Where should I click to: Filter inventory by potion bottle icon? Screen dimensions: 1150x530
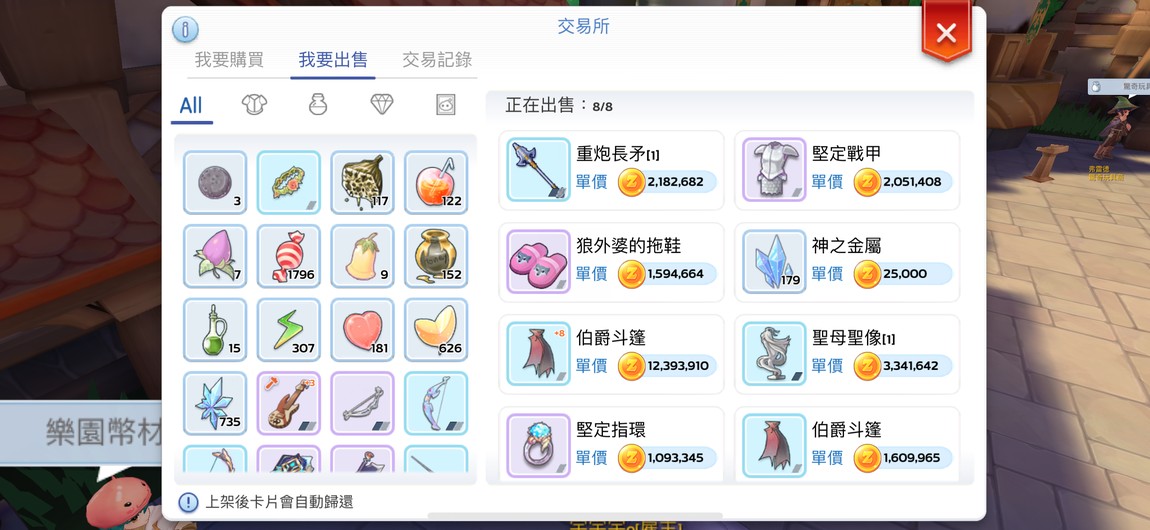coord(318,105)
